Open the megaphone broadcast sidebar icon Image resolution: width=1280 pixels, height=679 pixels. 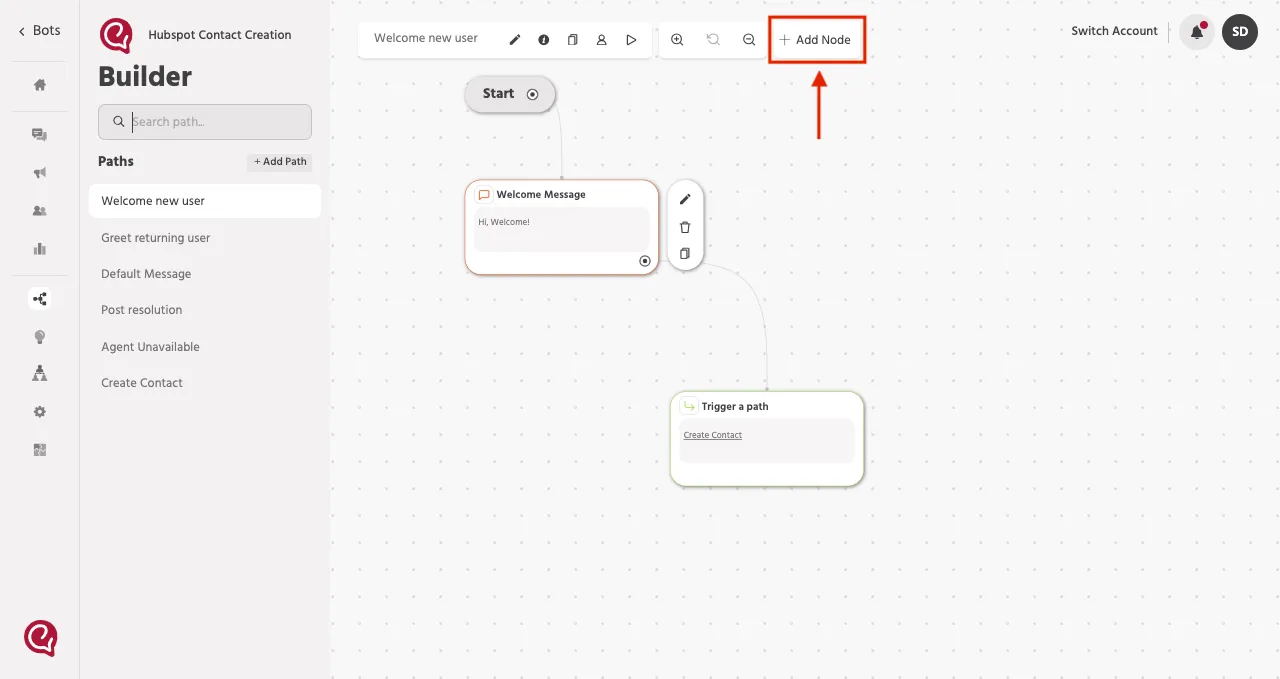[40, 172]
